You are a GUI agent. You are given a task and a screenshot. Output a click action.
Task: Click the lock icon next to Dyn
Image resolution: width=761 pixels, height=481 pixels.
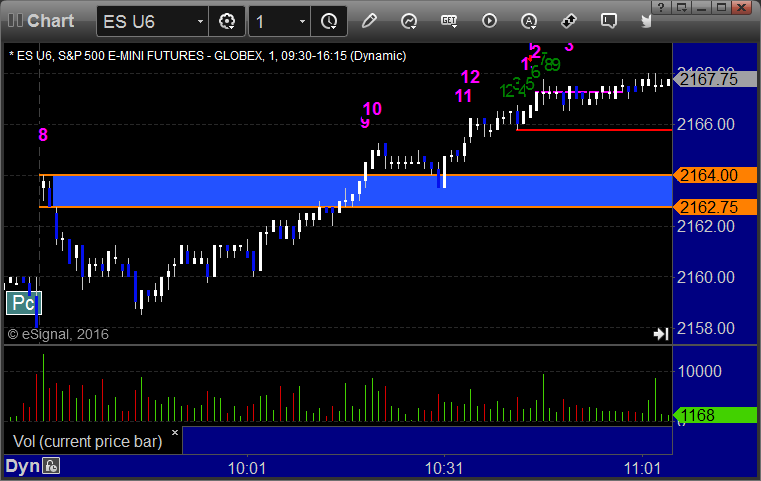[x=51, y=466]
